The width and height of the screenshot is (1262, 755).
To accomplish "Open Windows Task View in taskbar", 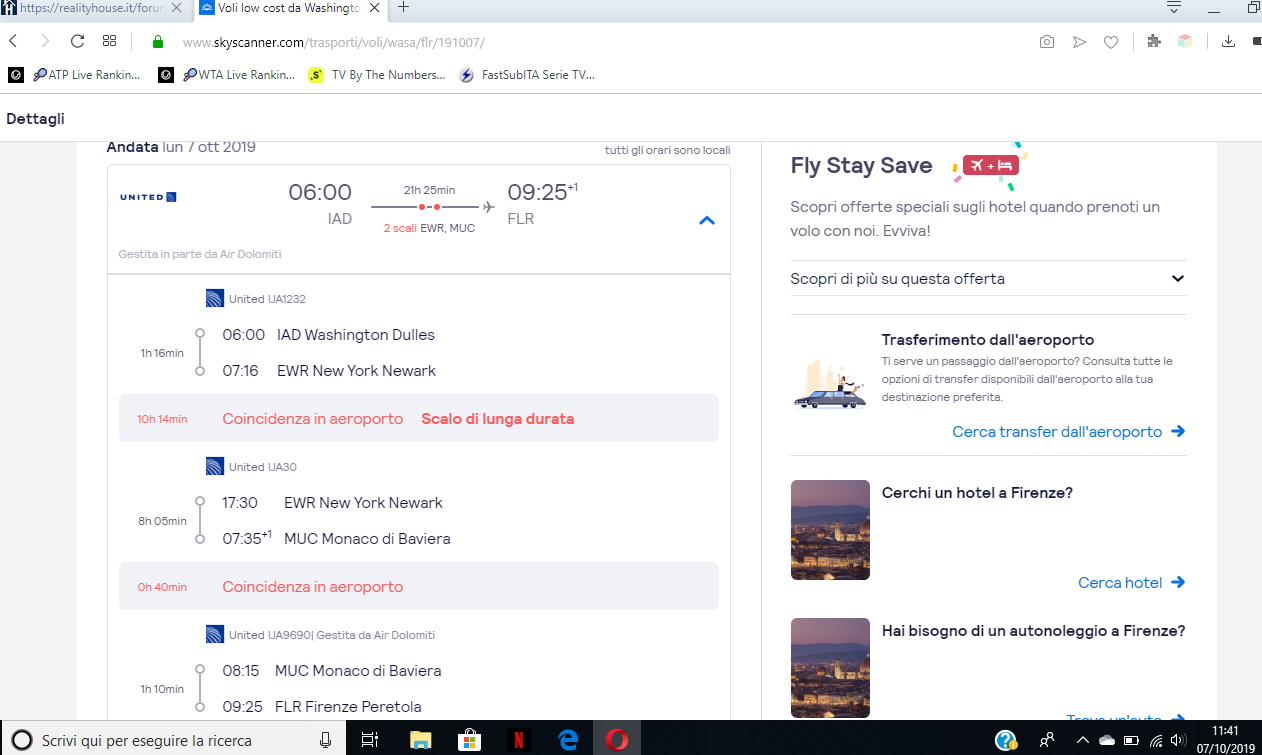I will point(369,740).
